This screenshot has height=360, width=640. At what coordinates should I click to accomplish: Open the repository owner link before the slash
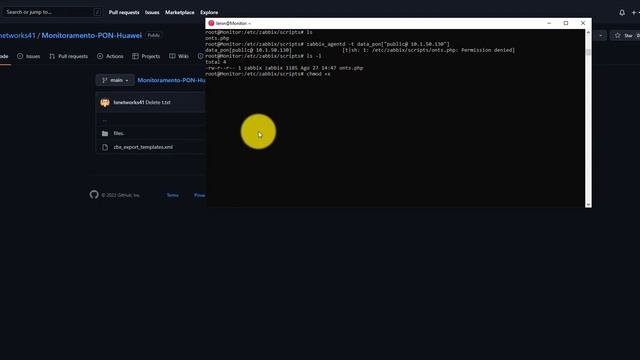click(18, 36)
